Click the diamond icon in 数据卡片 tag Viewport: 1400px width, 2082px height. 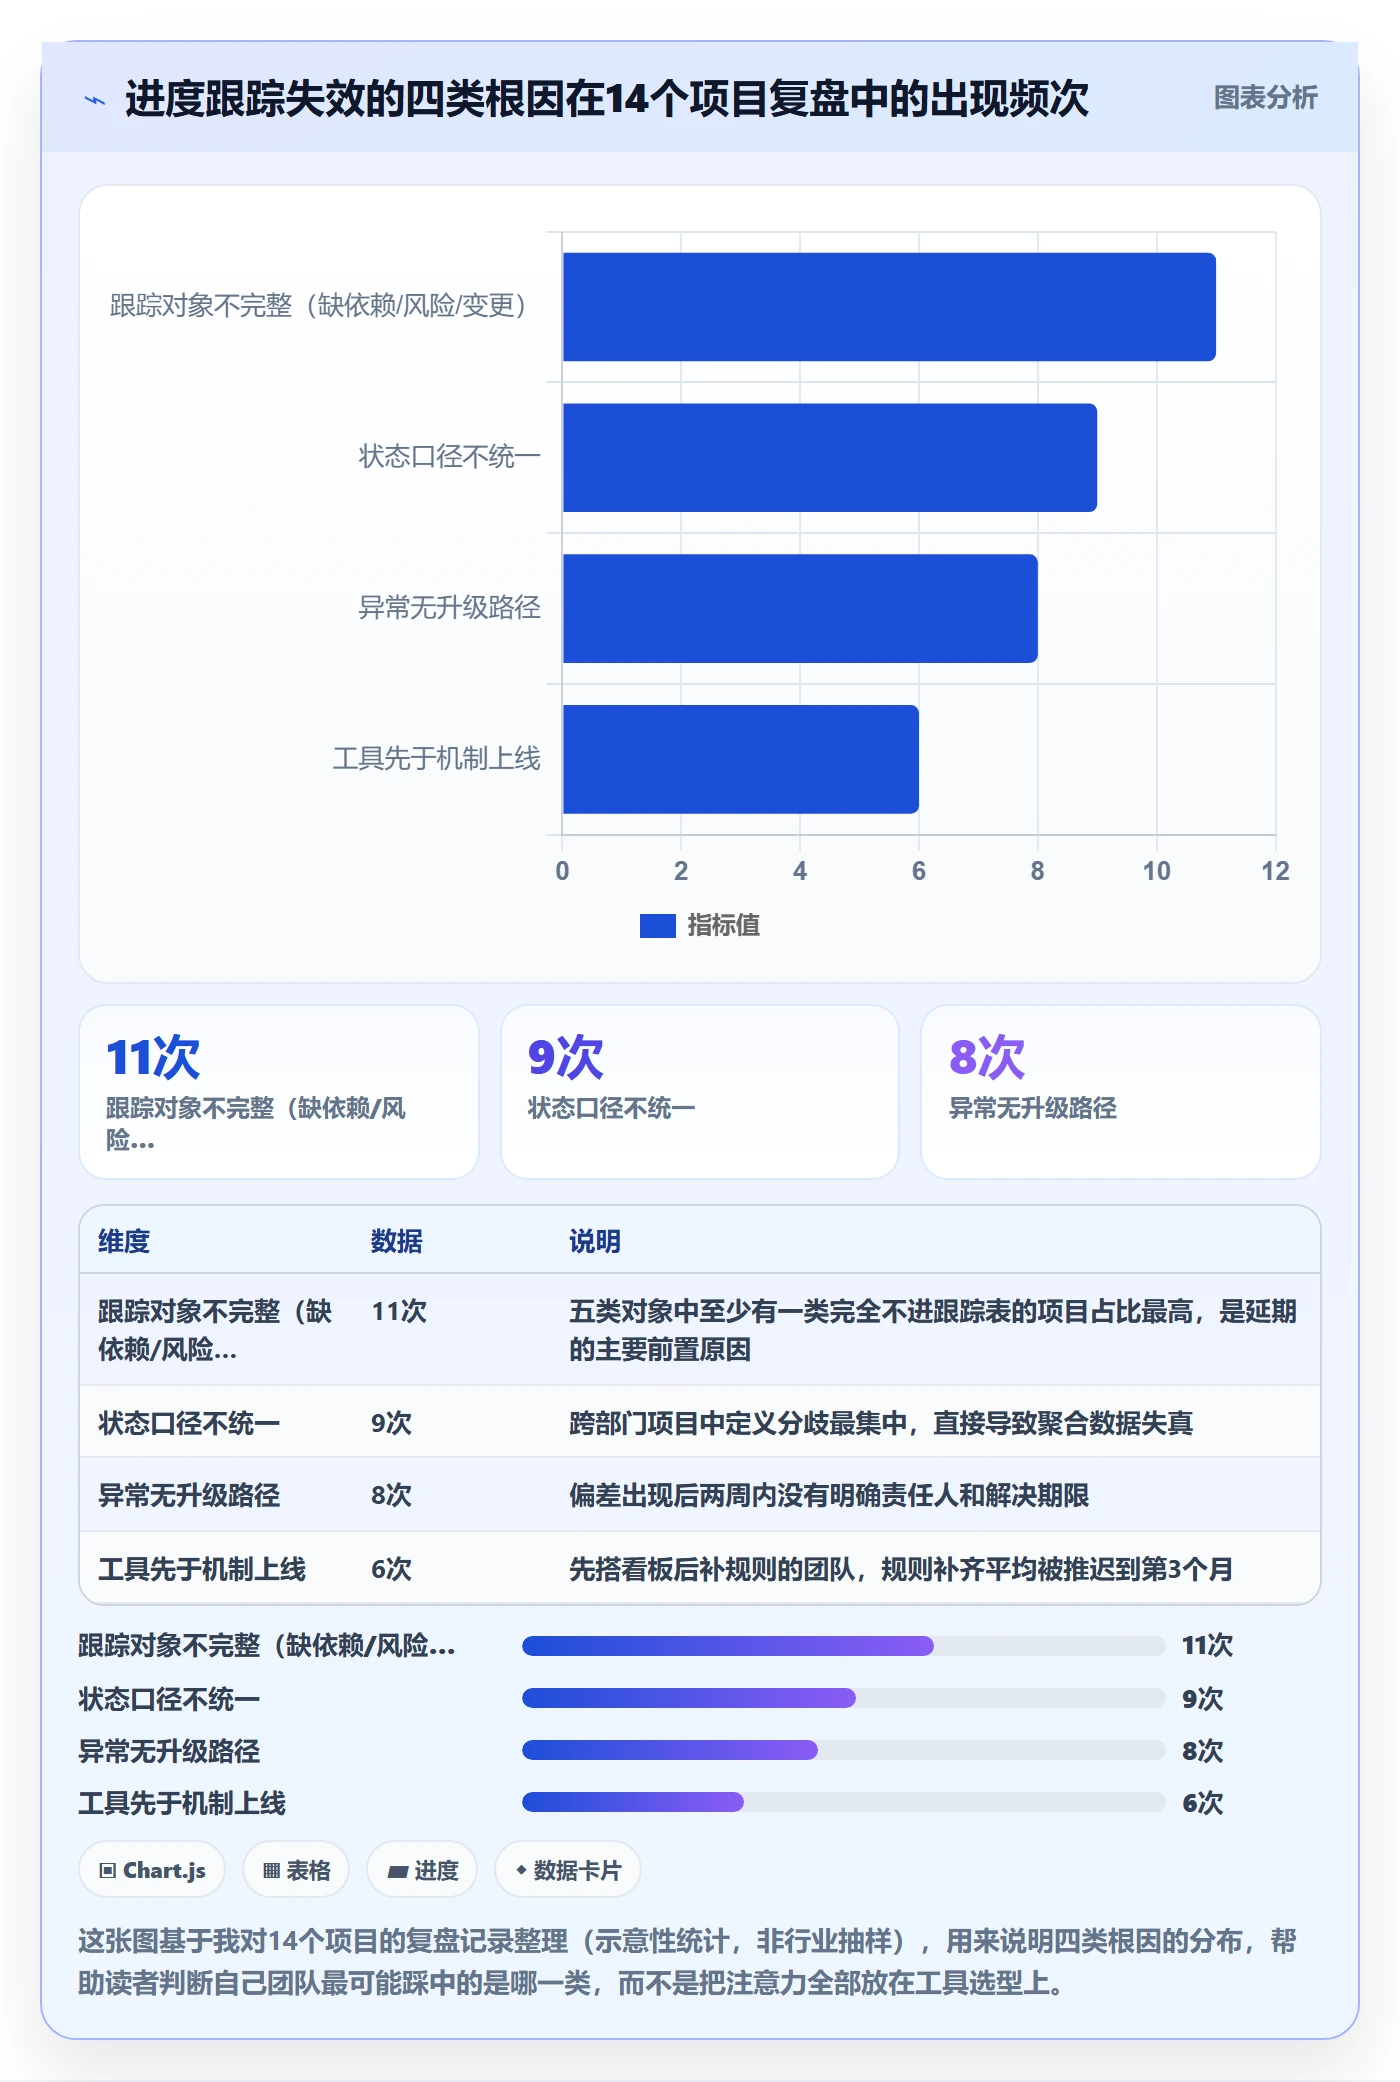(x=521, y=1870)
